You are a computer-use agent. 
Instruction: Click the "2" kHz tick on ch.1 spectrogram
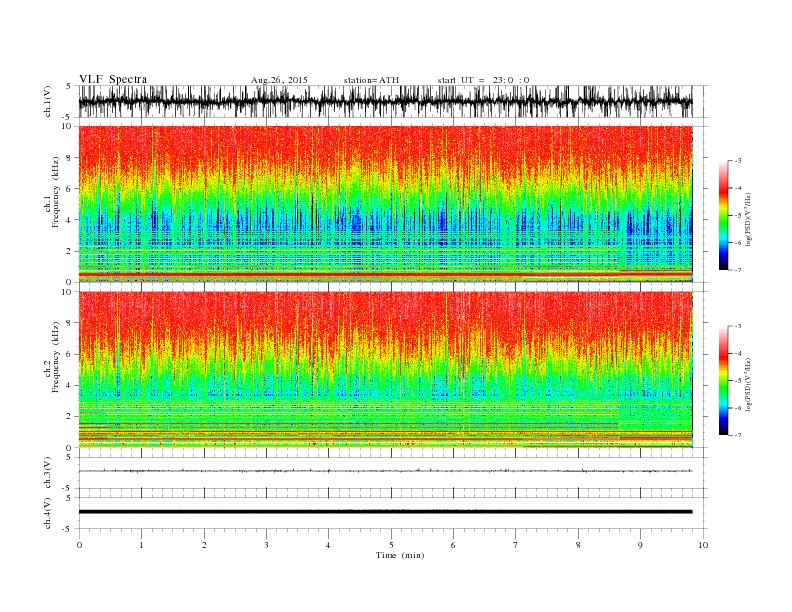[70, 251]
